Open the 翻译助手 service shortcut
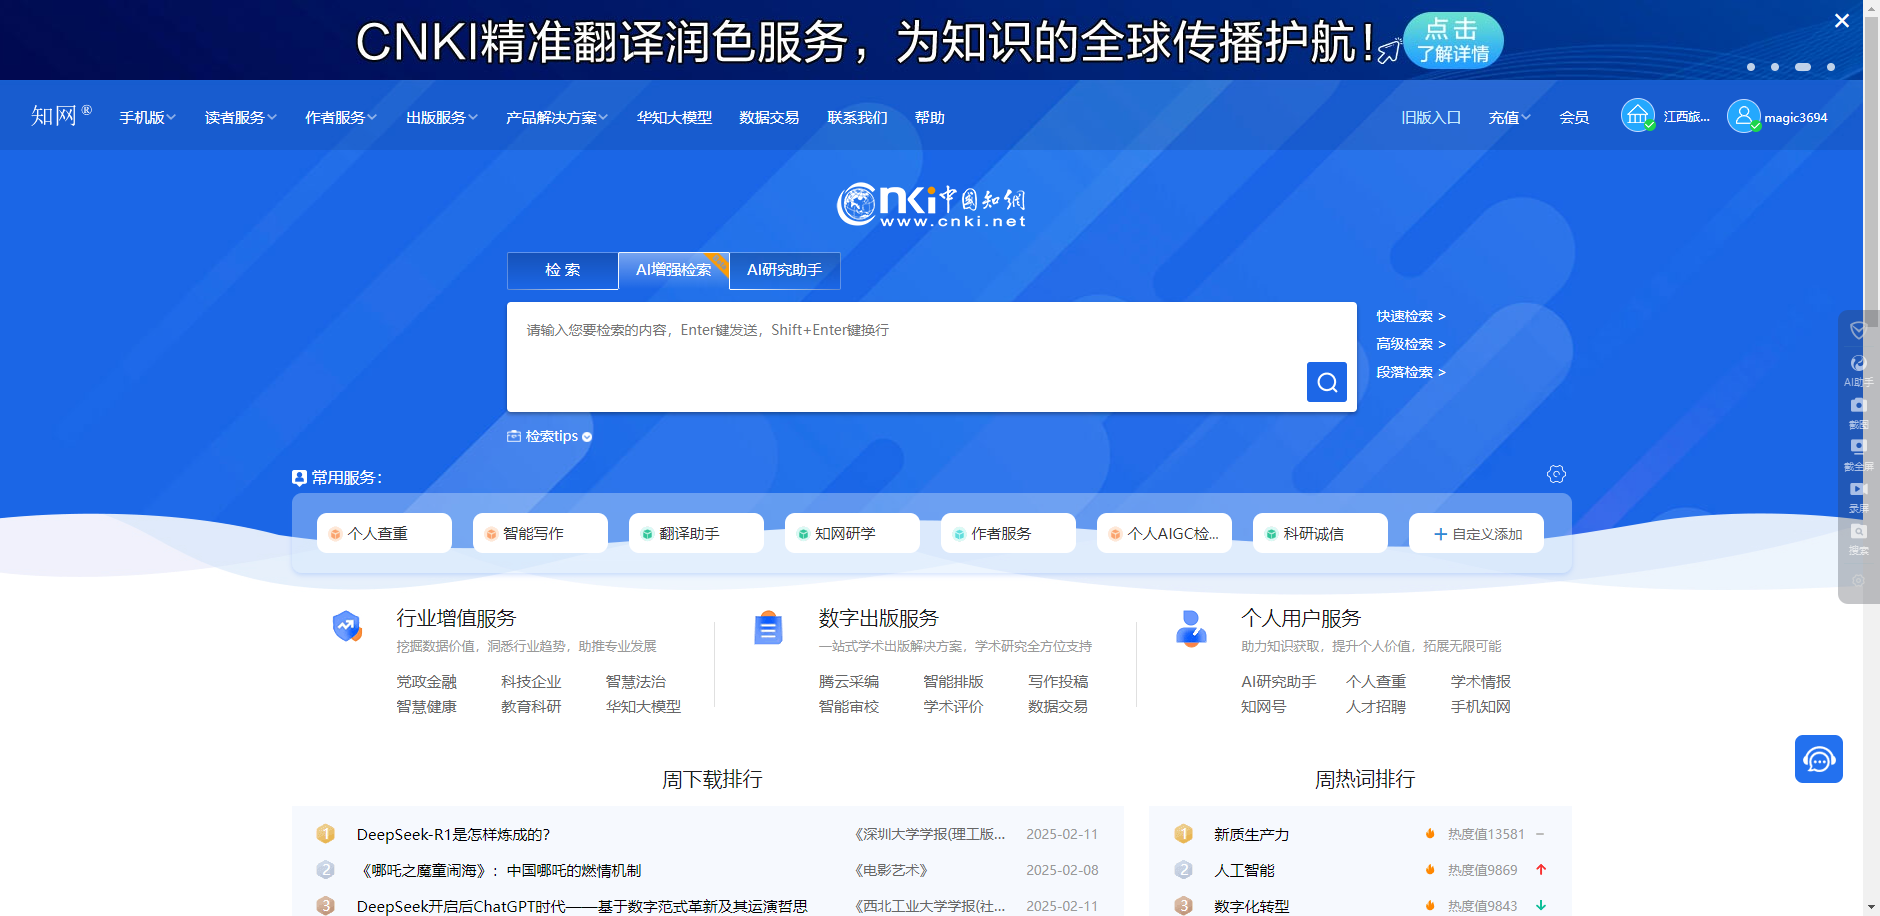Image resolution: width=1880 pixels, height=916 pixels. coord(696,533)
